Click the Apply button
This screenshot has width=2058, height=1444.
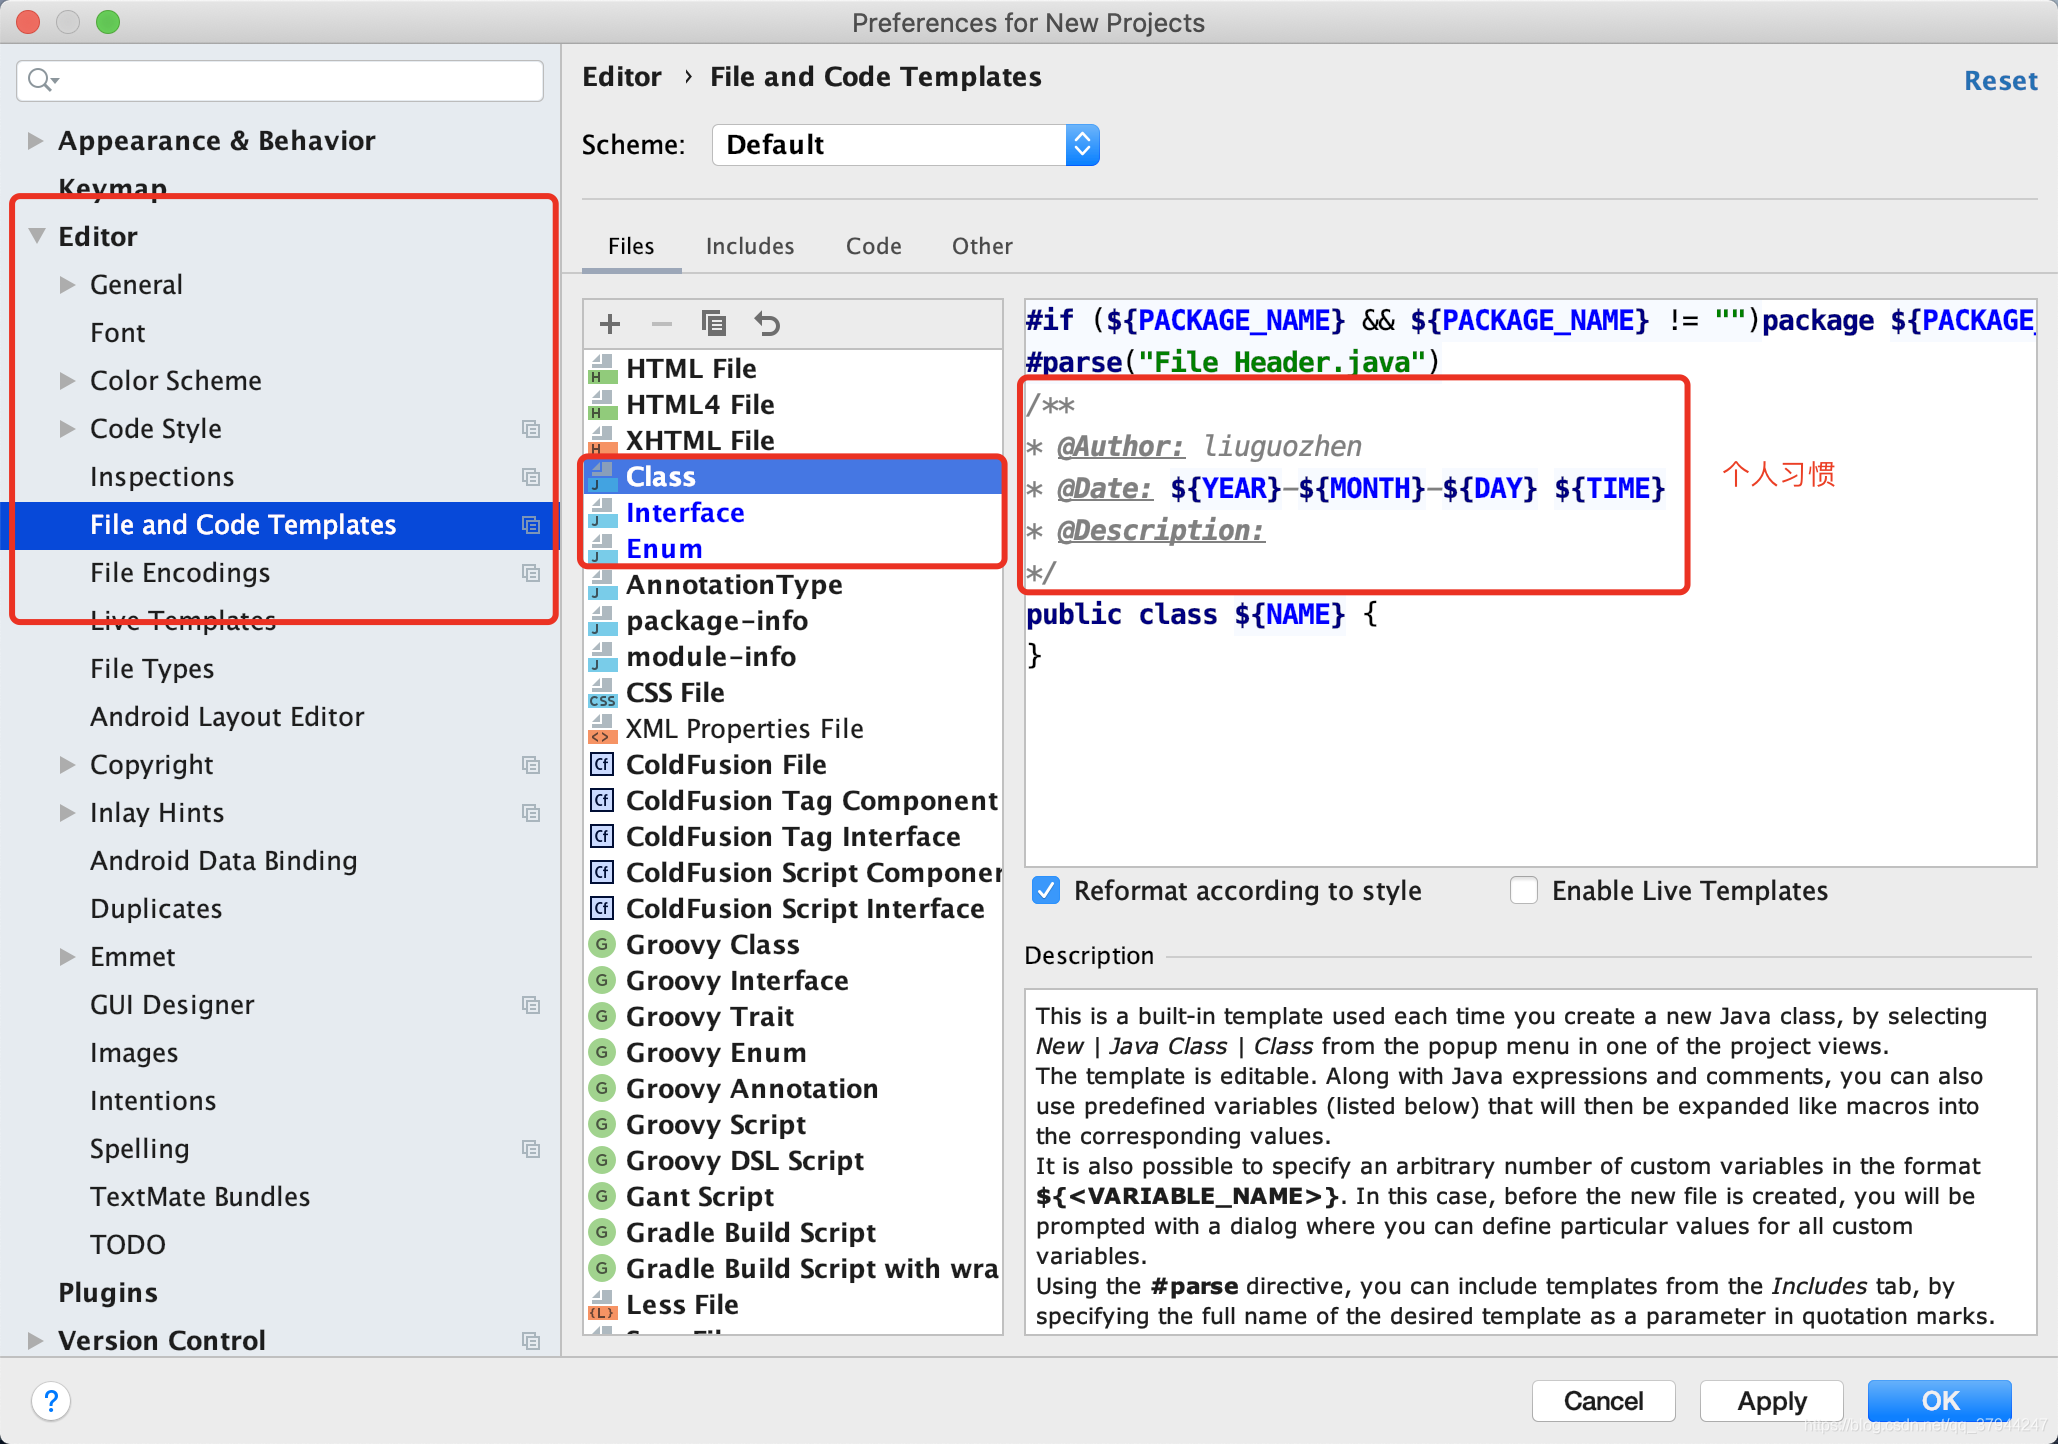1771,1400
